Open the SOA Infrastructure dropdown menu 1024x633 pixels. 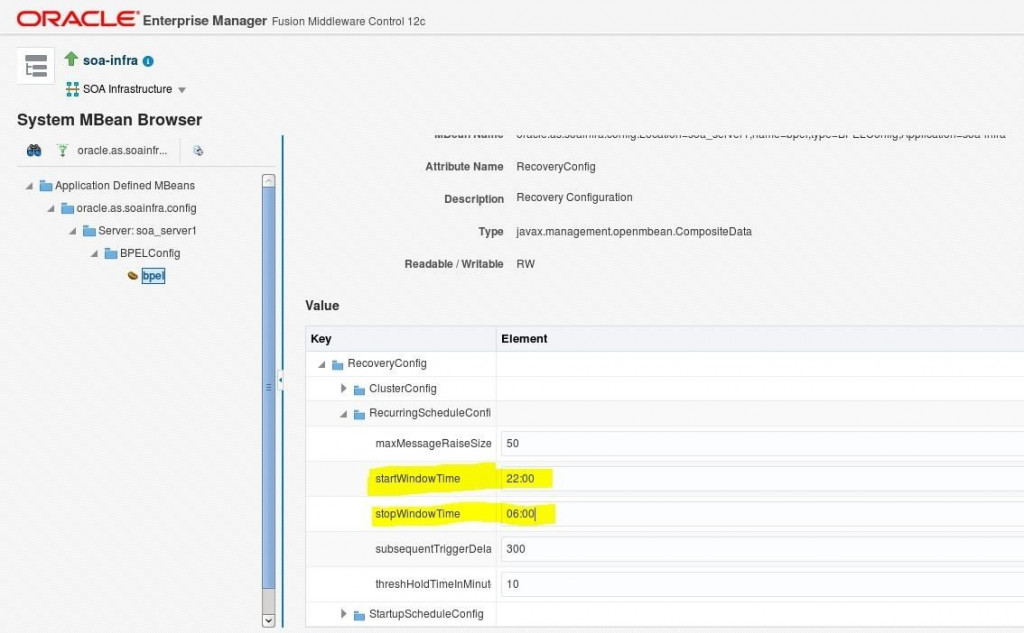182,90
